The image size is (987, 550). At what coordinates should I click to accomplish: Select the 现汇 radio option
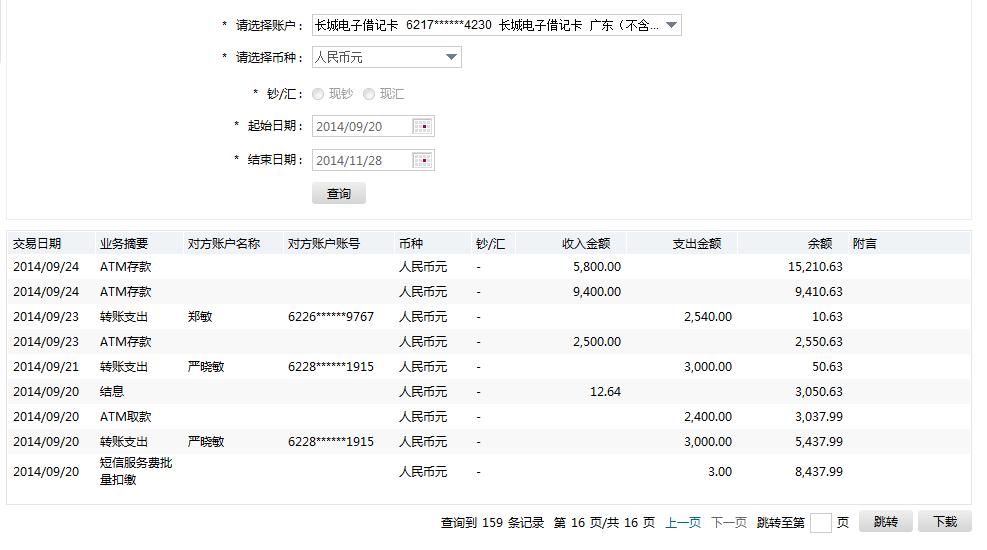pos(369,94)
